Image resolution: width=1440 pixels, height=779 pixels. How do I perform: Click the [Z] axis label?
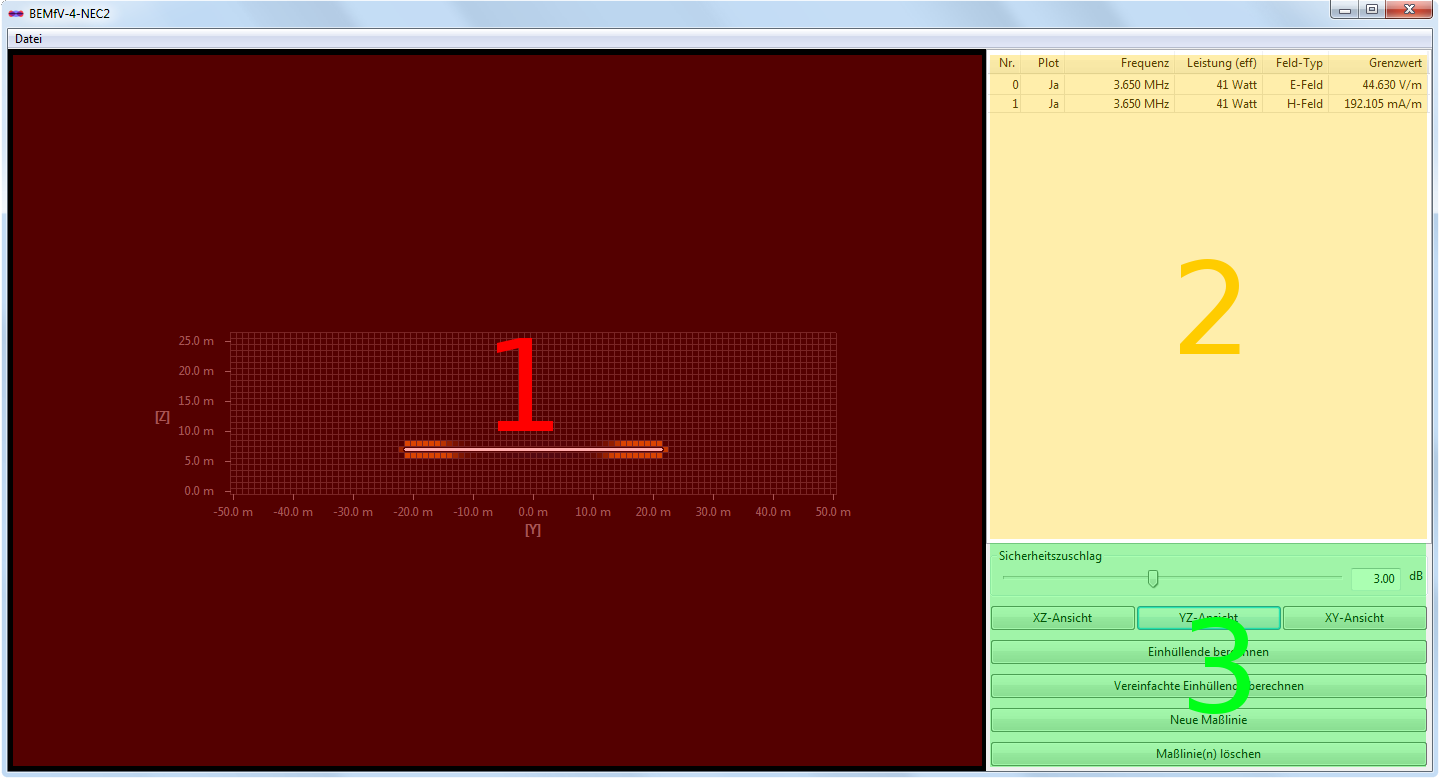tap(162, 416)
